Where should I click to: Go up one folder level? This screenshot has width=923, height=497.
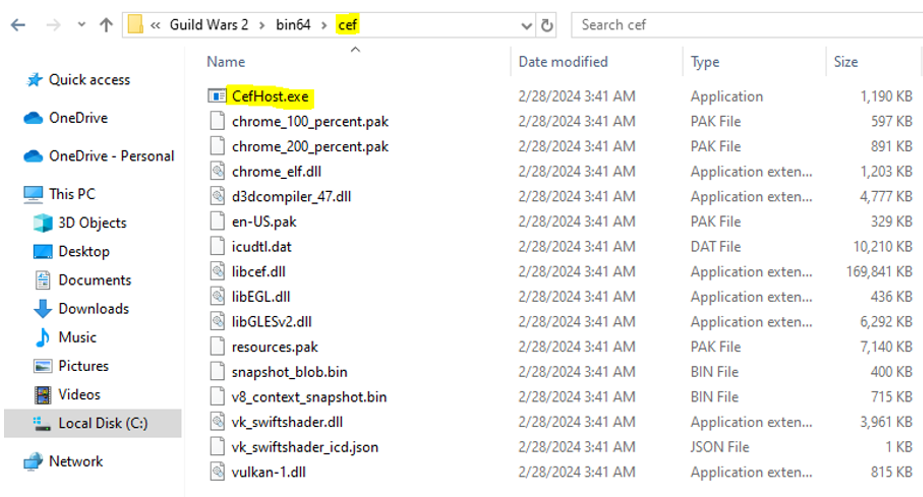click(x=106, y=25)
